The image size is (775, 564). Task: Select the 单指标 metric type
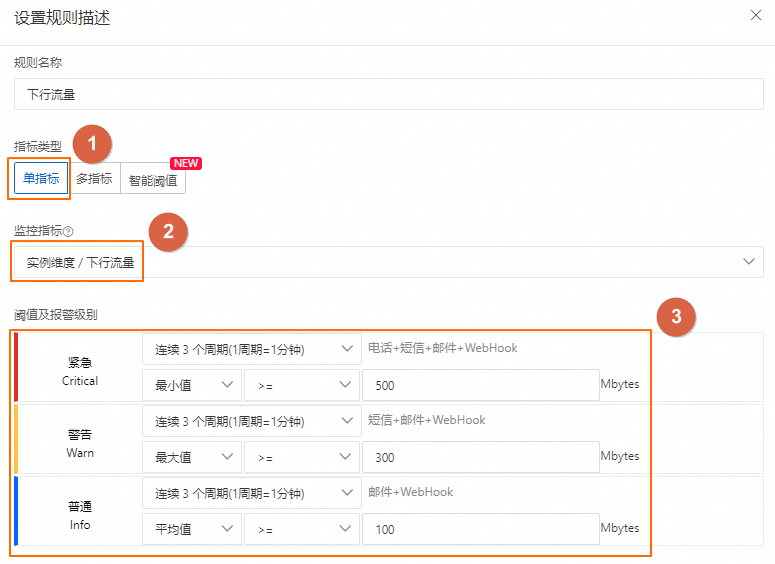pyautogui.click(x=41, y=178)
